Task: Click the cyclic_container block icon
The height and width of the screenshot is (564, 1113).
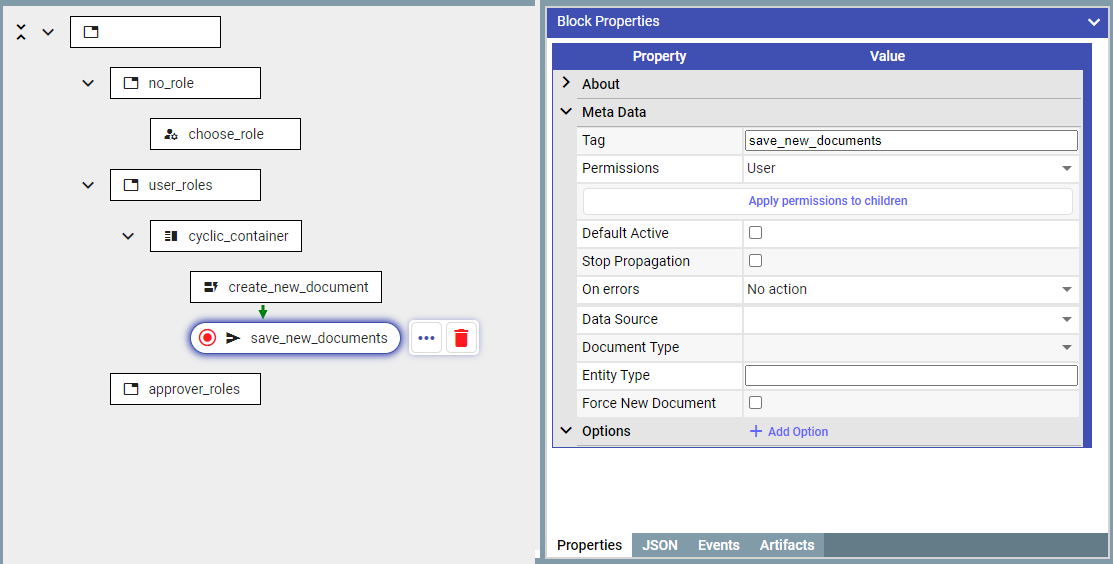Action: click(x=171, y=236)
